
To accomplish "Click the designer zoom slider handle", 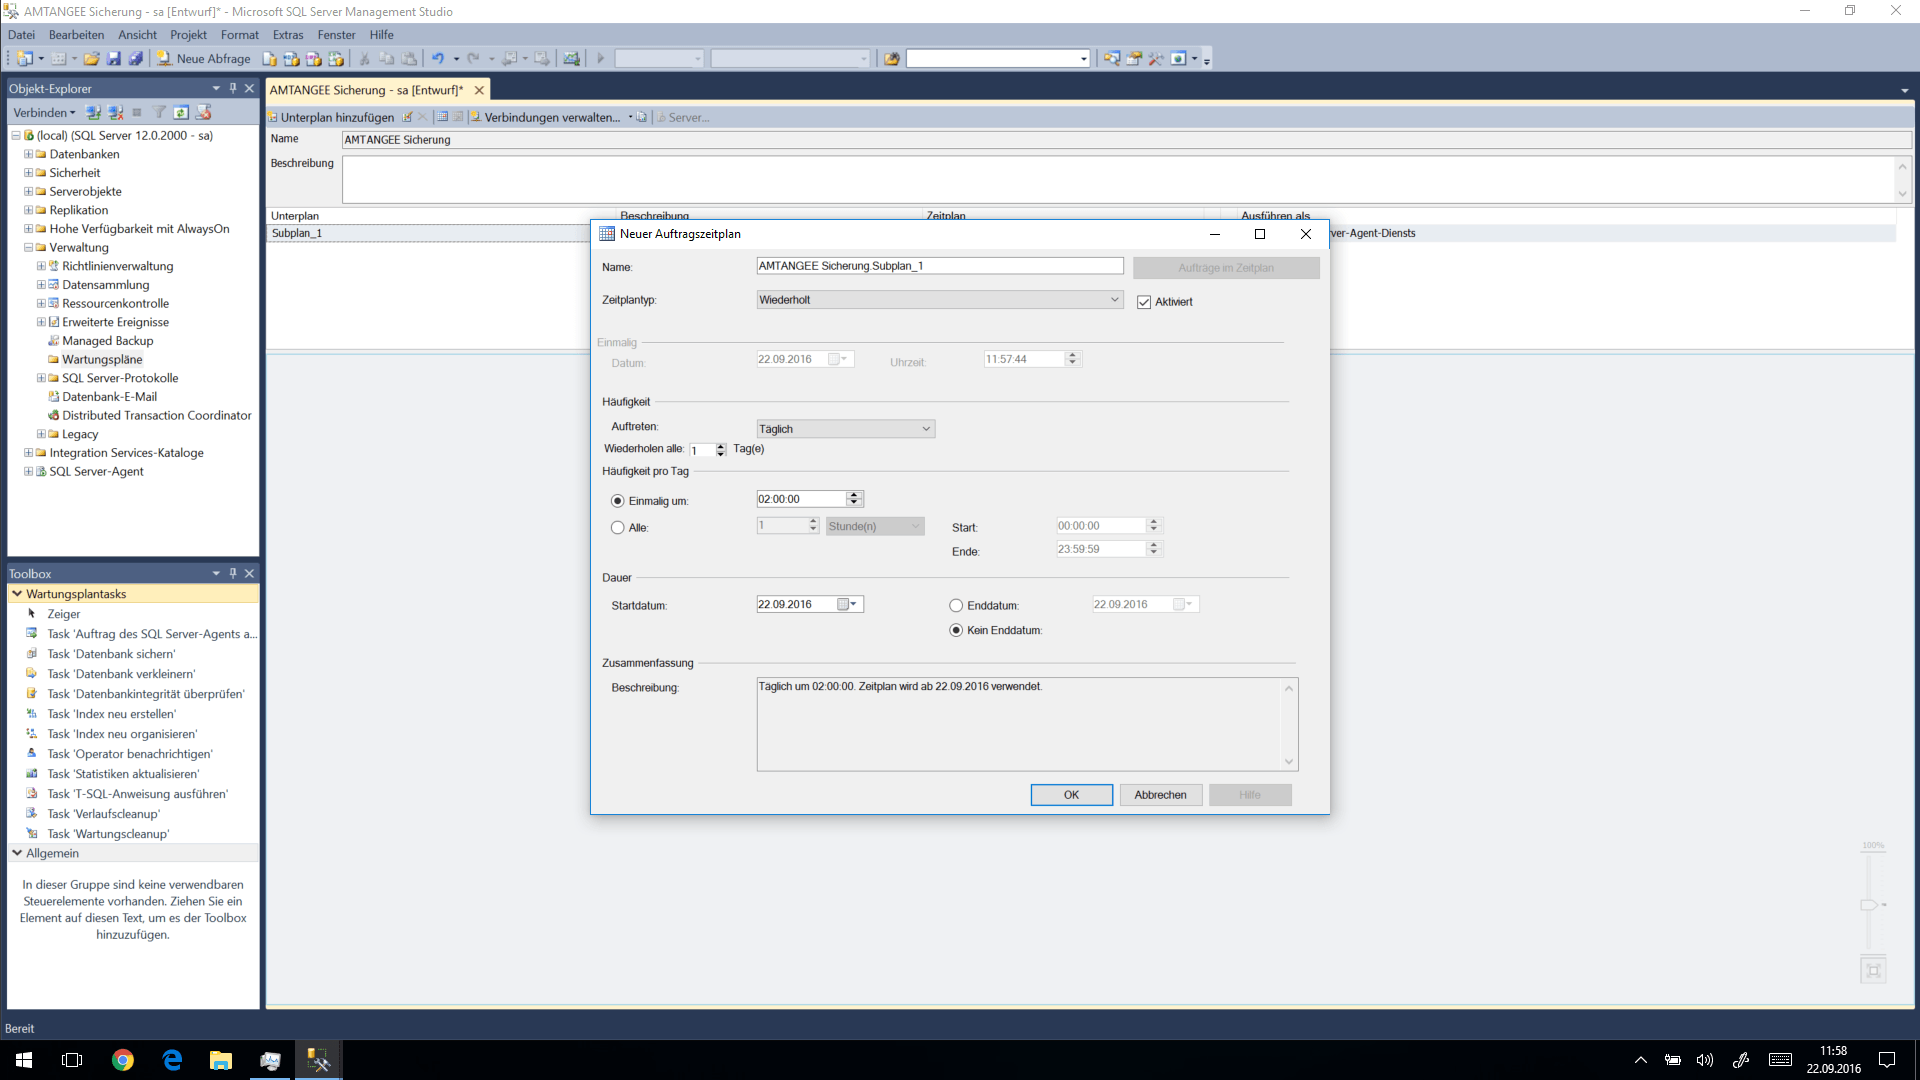I will [x=1868, y=905].
